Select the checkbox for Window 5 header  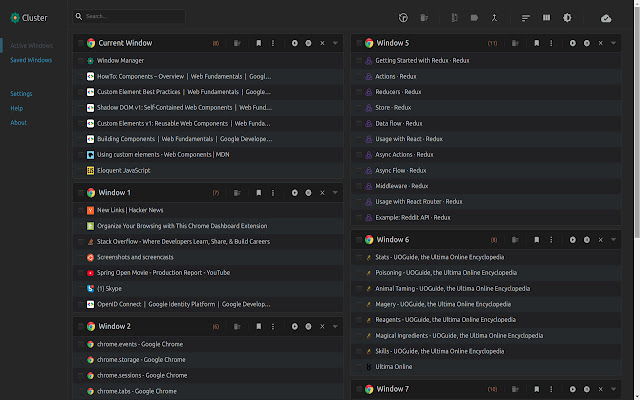click(357, 44)
